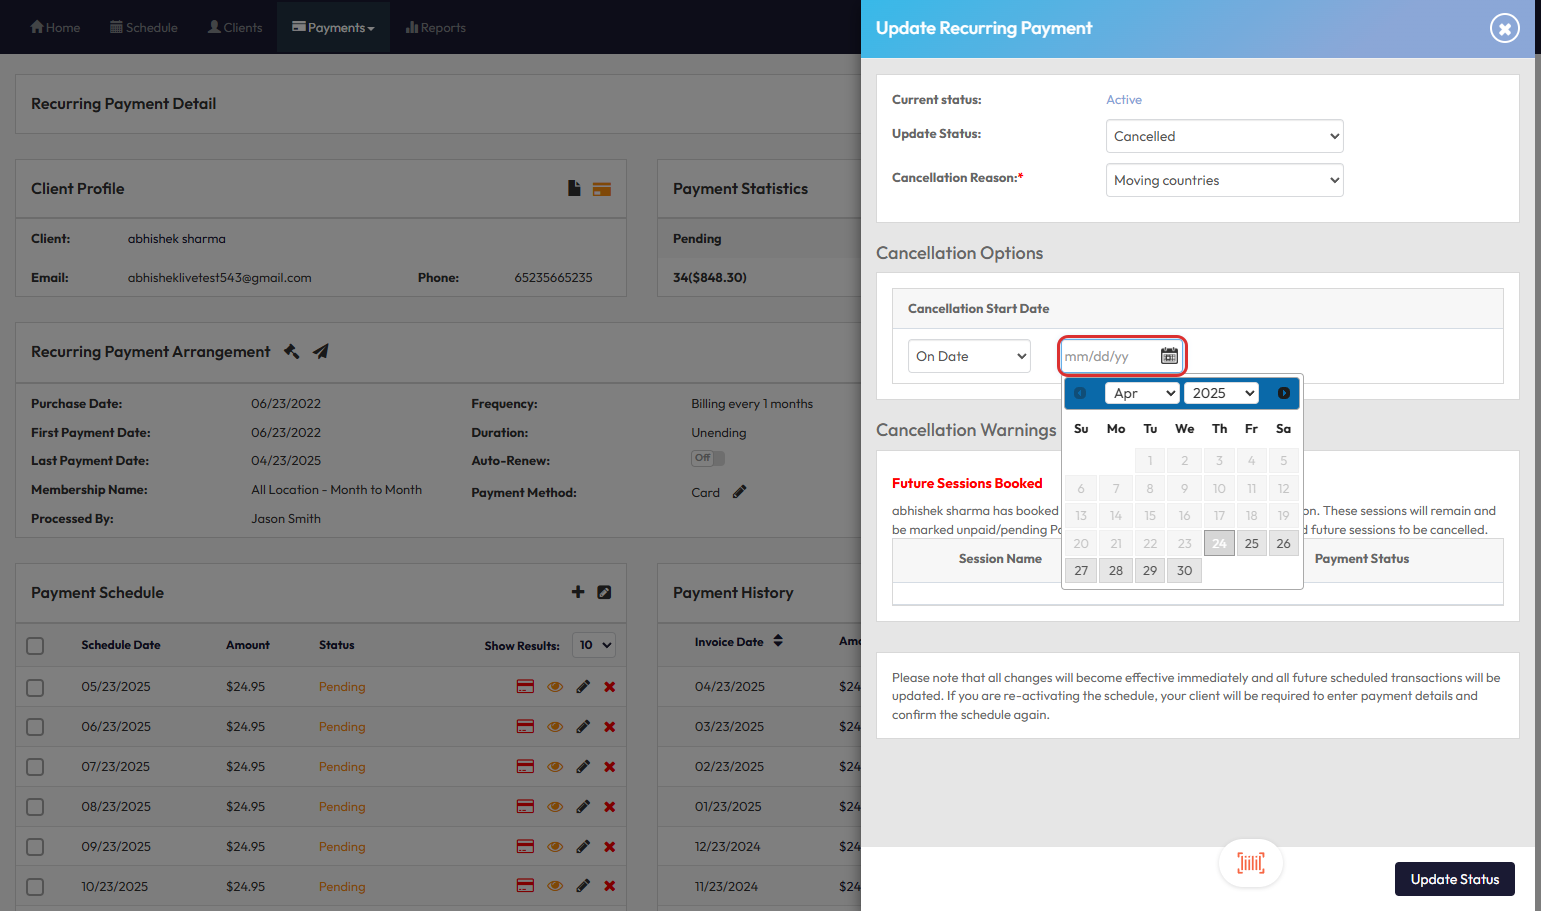Screen dimensions: 1541x911
Task: Select April 25 in the calendar
Action: coord(1251,543)
